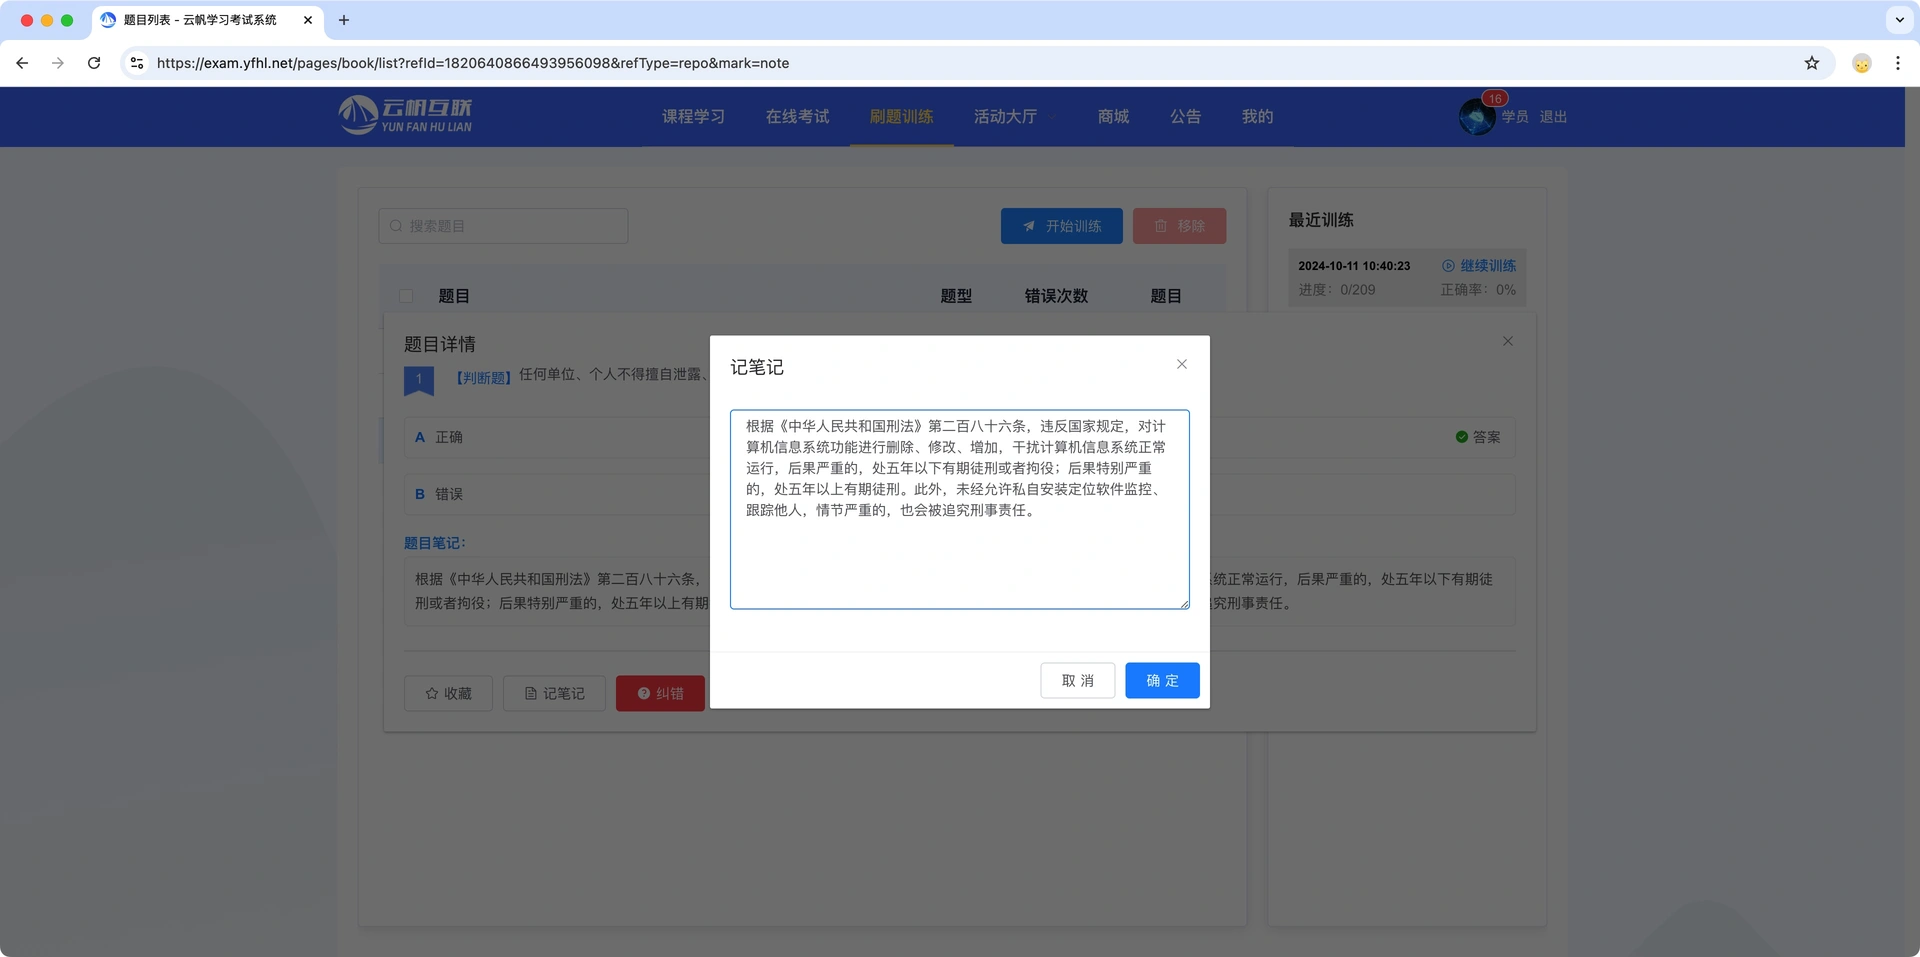Close the 题目详情 panel X icon
This screenshot has width=1920, height=957.
tap(1508, 341)
